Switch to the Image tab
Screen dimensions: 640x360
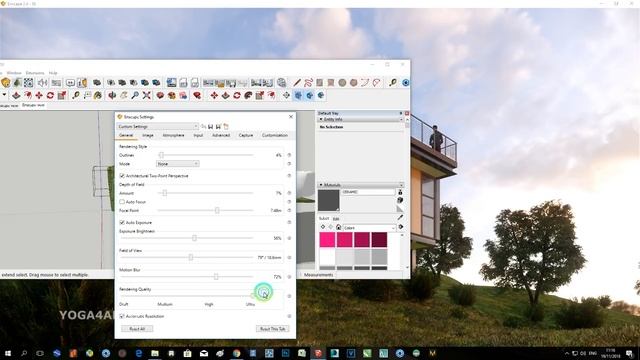pyautogui.click(x=148, y=135)
